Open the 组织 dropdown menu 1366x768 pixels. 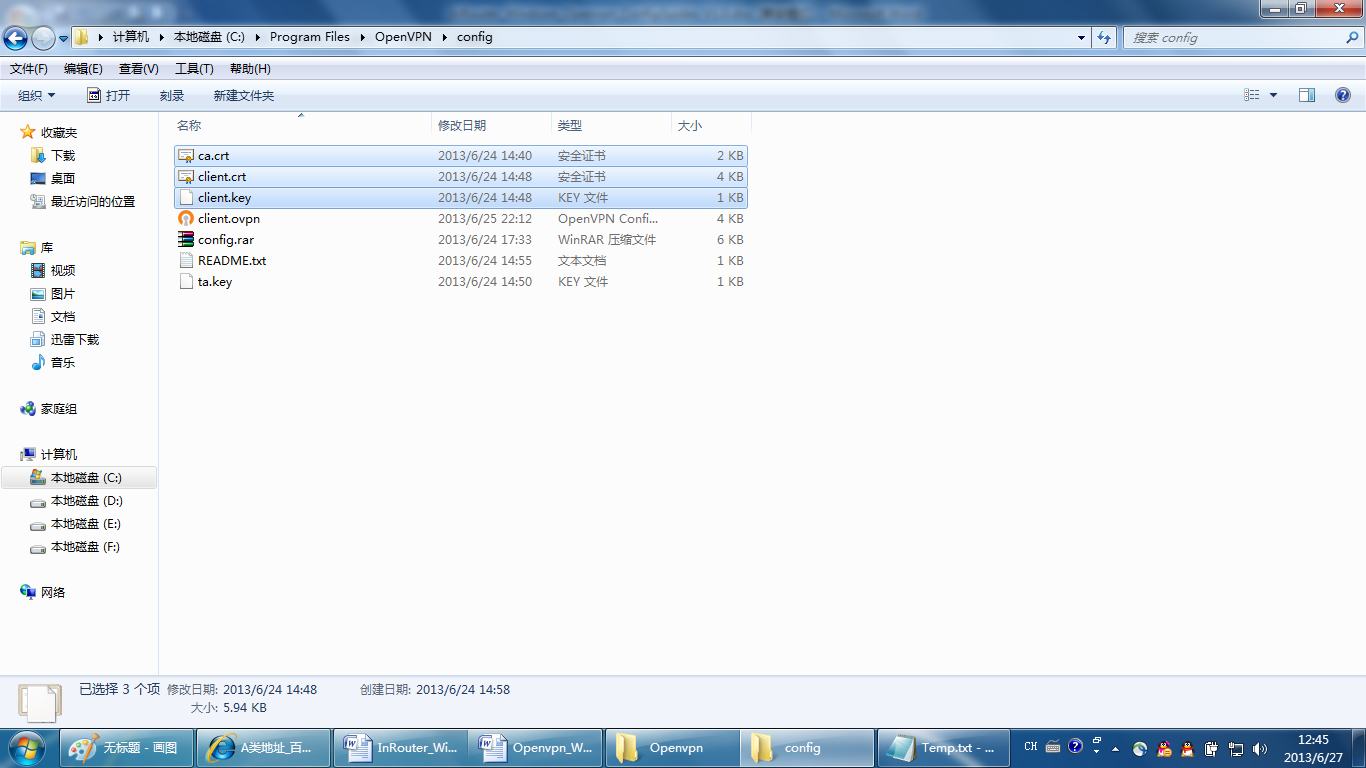[37, 96]
